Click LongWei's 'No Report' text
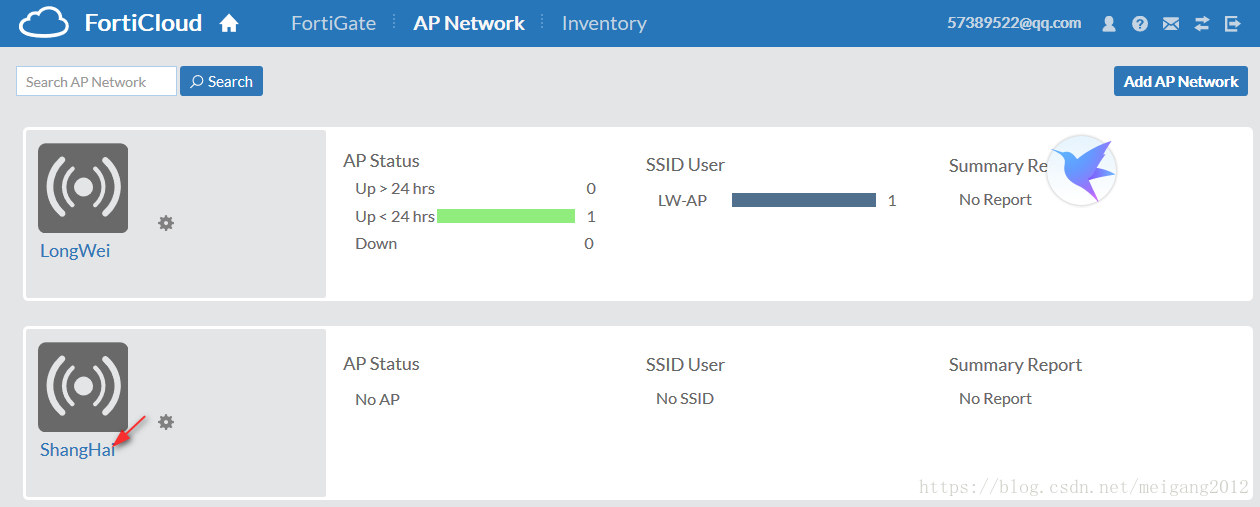The height and width of the screenshot is (507, 1260). (995, 200)
